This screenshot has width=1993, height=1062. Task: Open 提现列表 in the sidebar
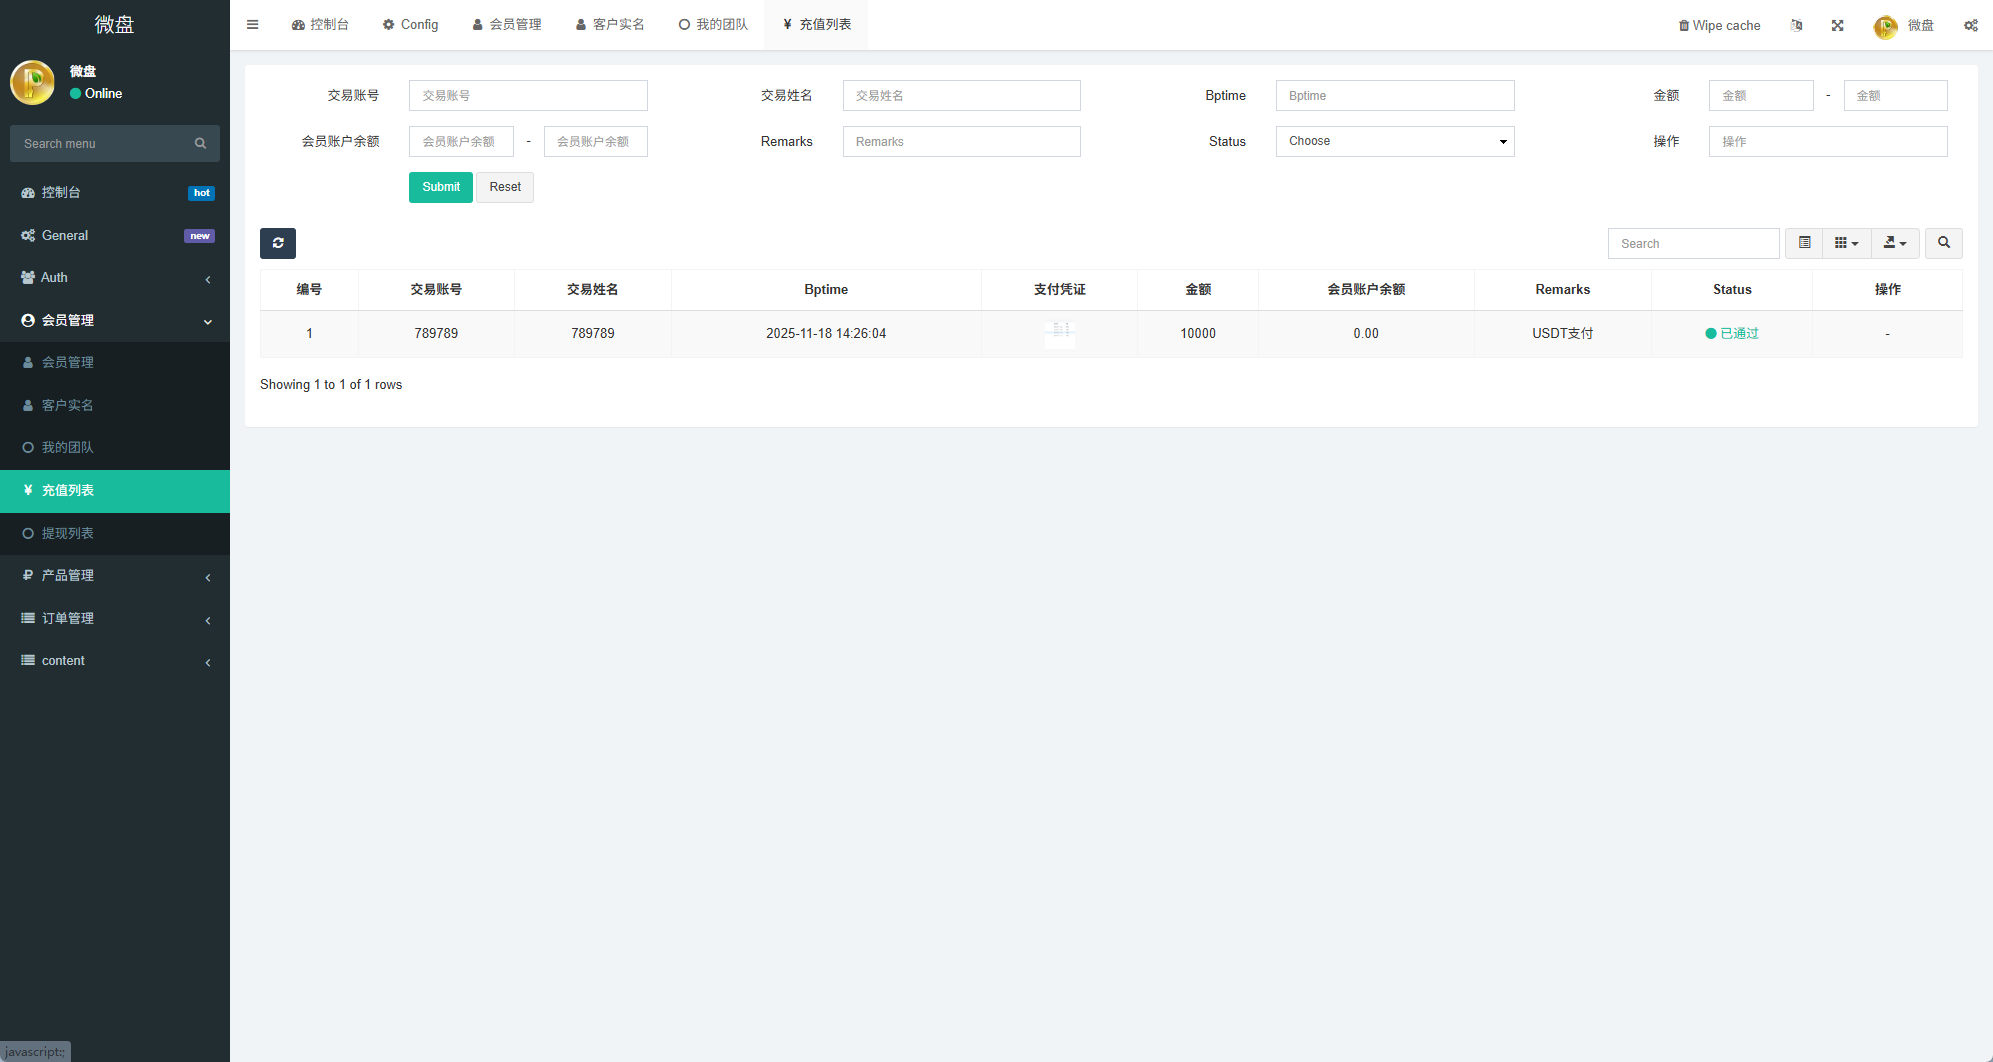point(68,534)
